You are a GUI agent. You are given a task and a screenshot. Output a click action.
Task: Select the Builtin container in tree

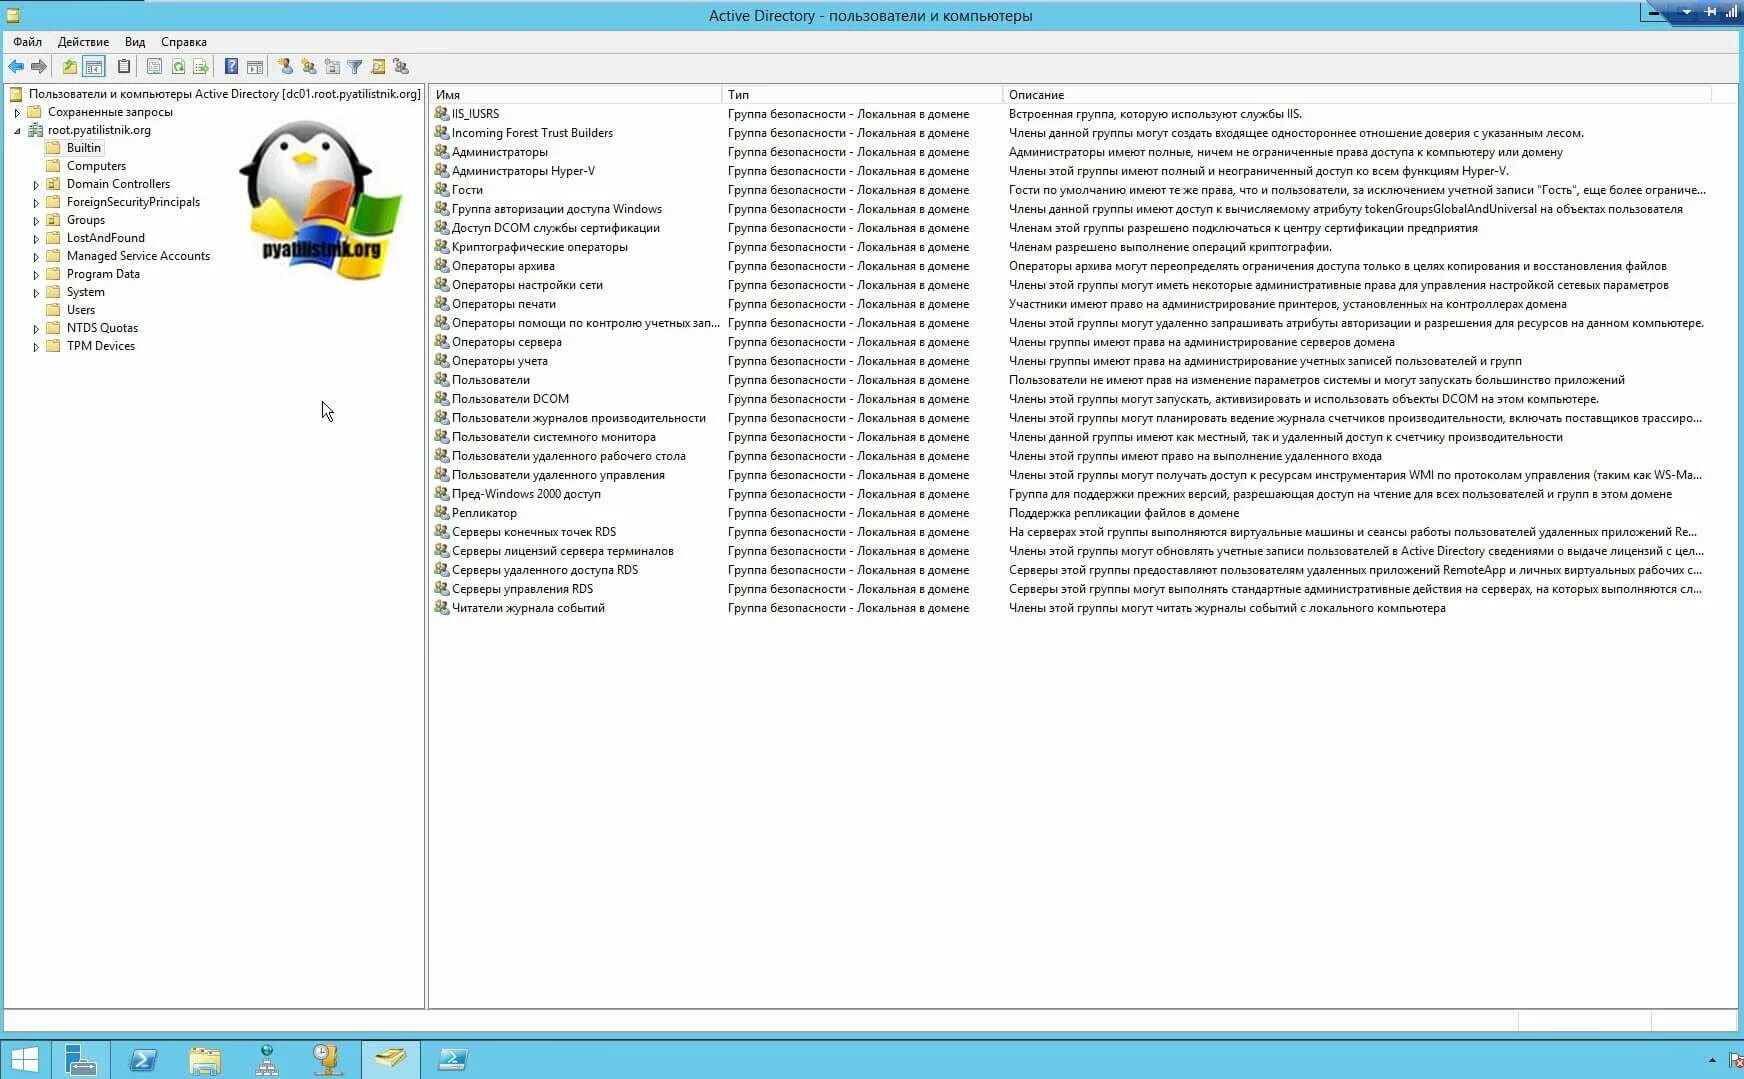[84, 148]
